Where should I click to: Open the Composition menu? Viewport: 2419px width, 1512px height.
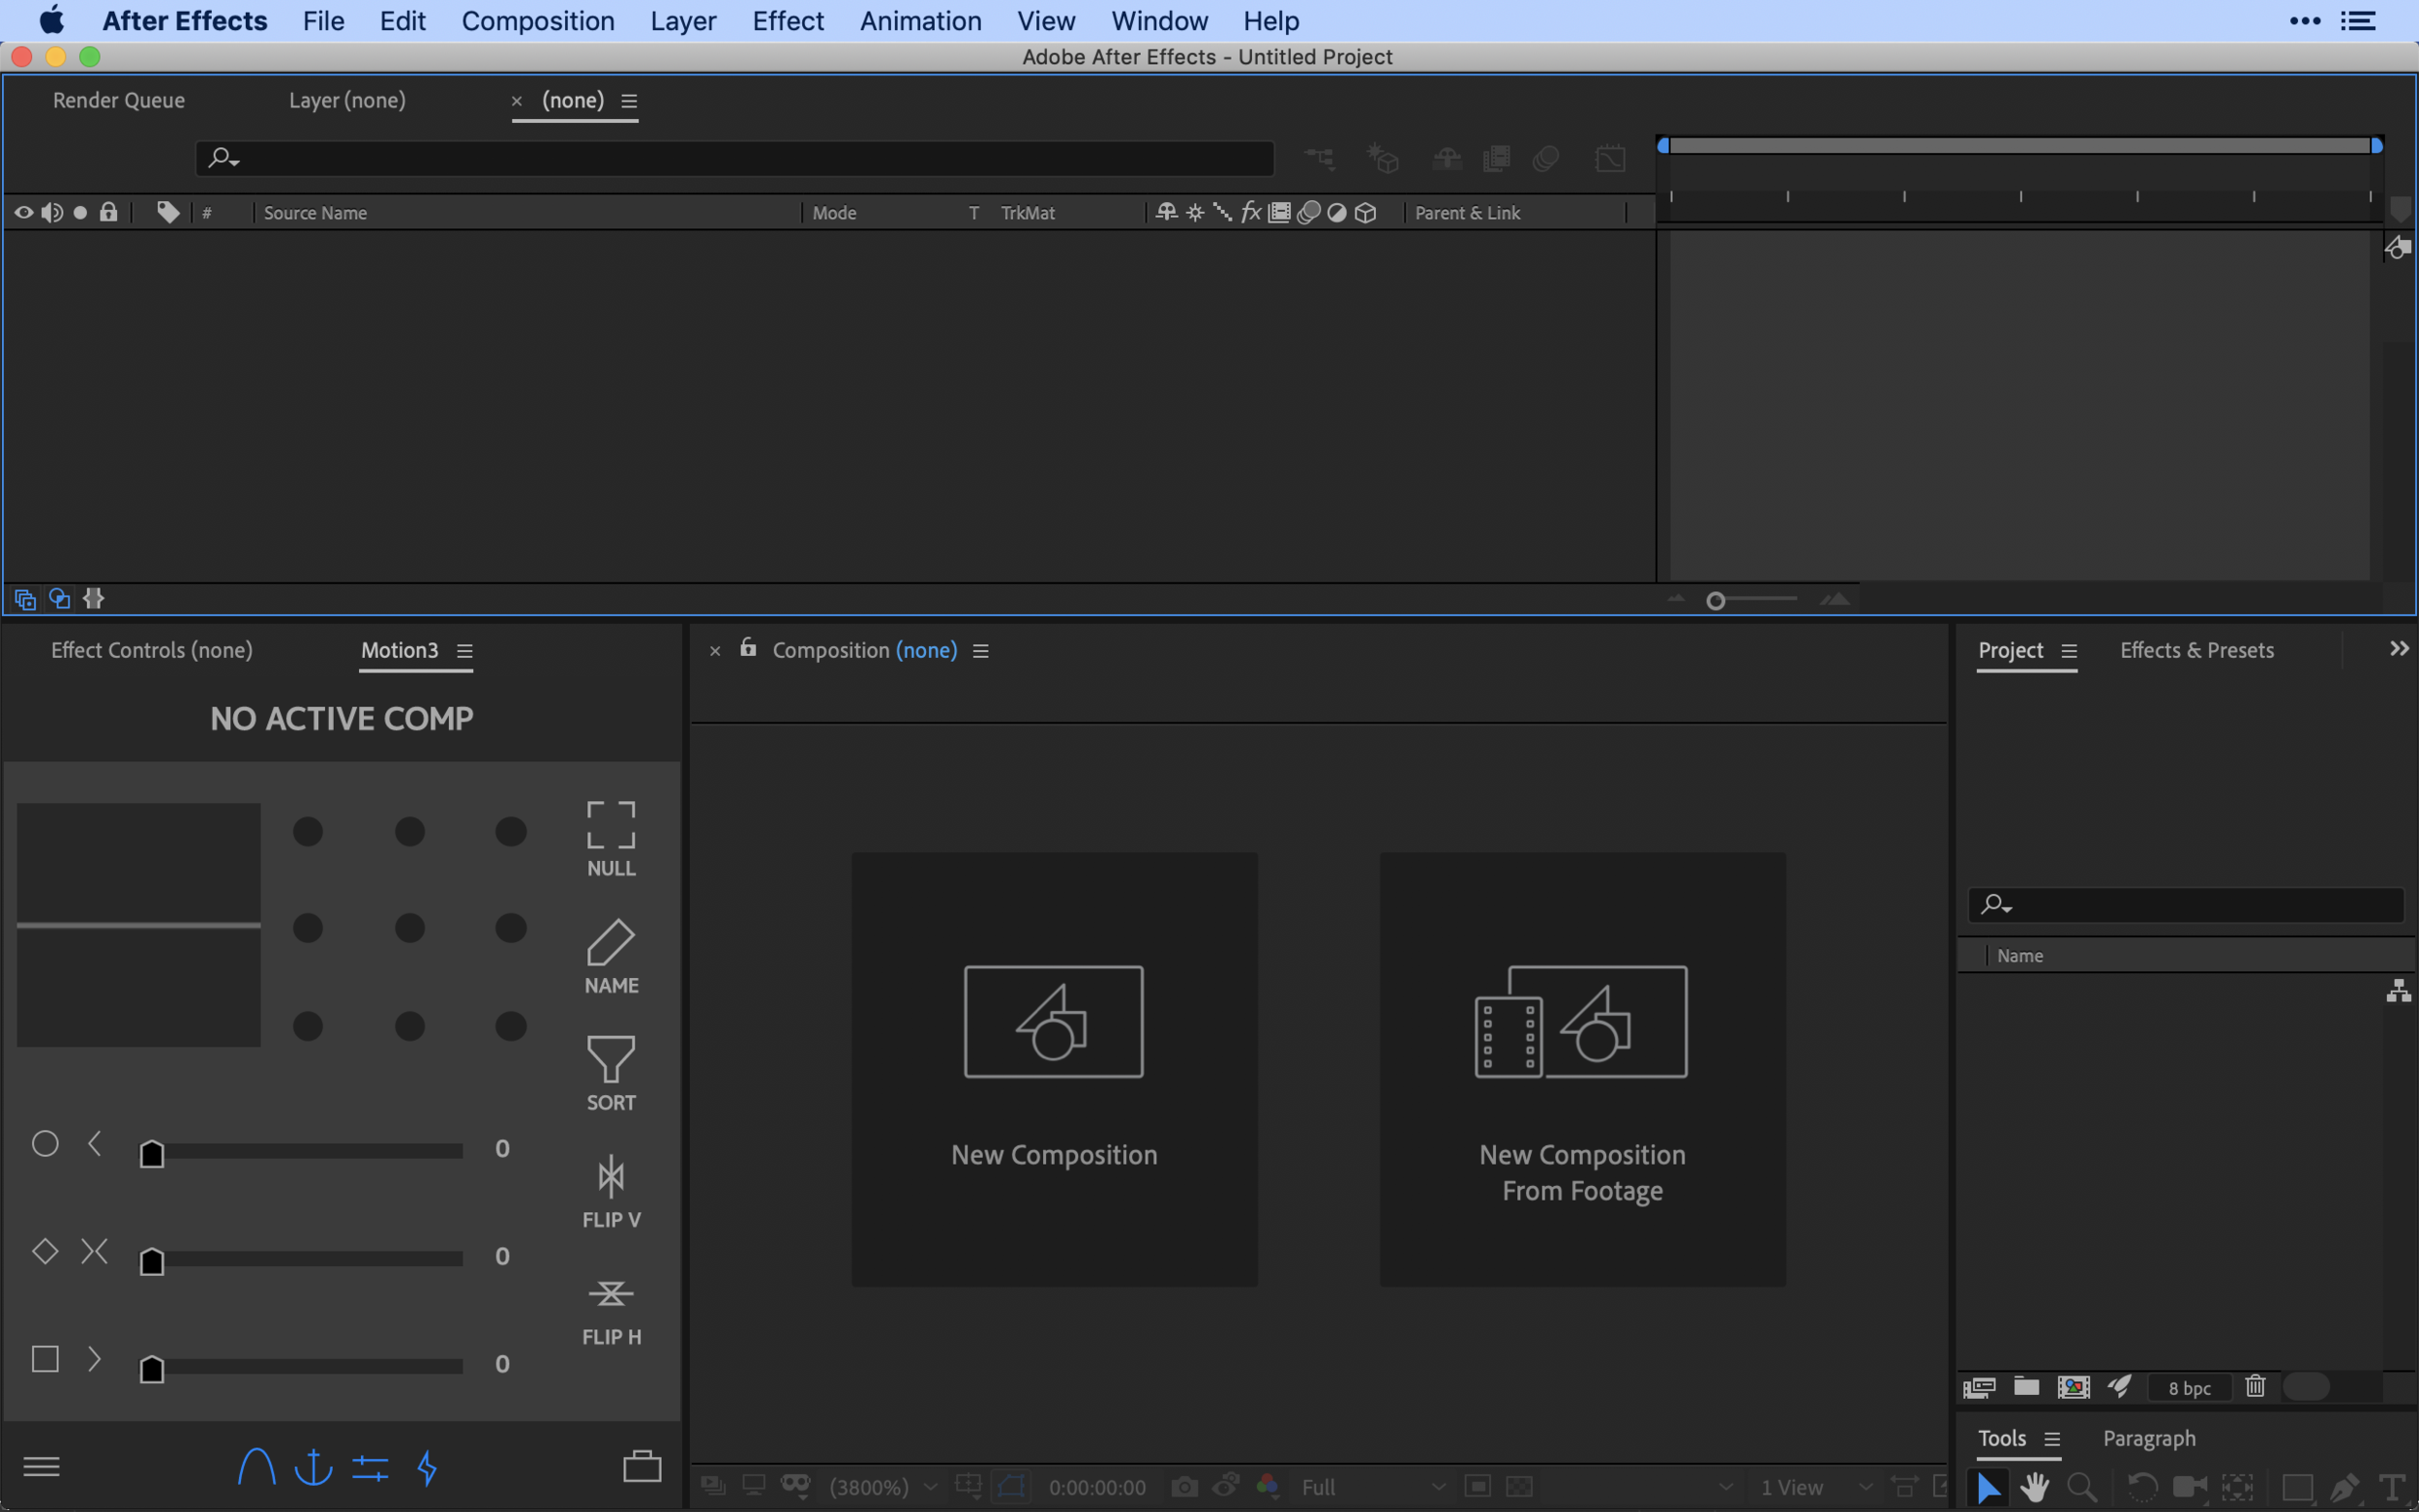[x=538, y=21]
